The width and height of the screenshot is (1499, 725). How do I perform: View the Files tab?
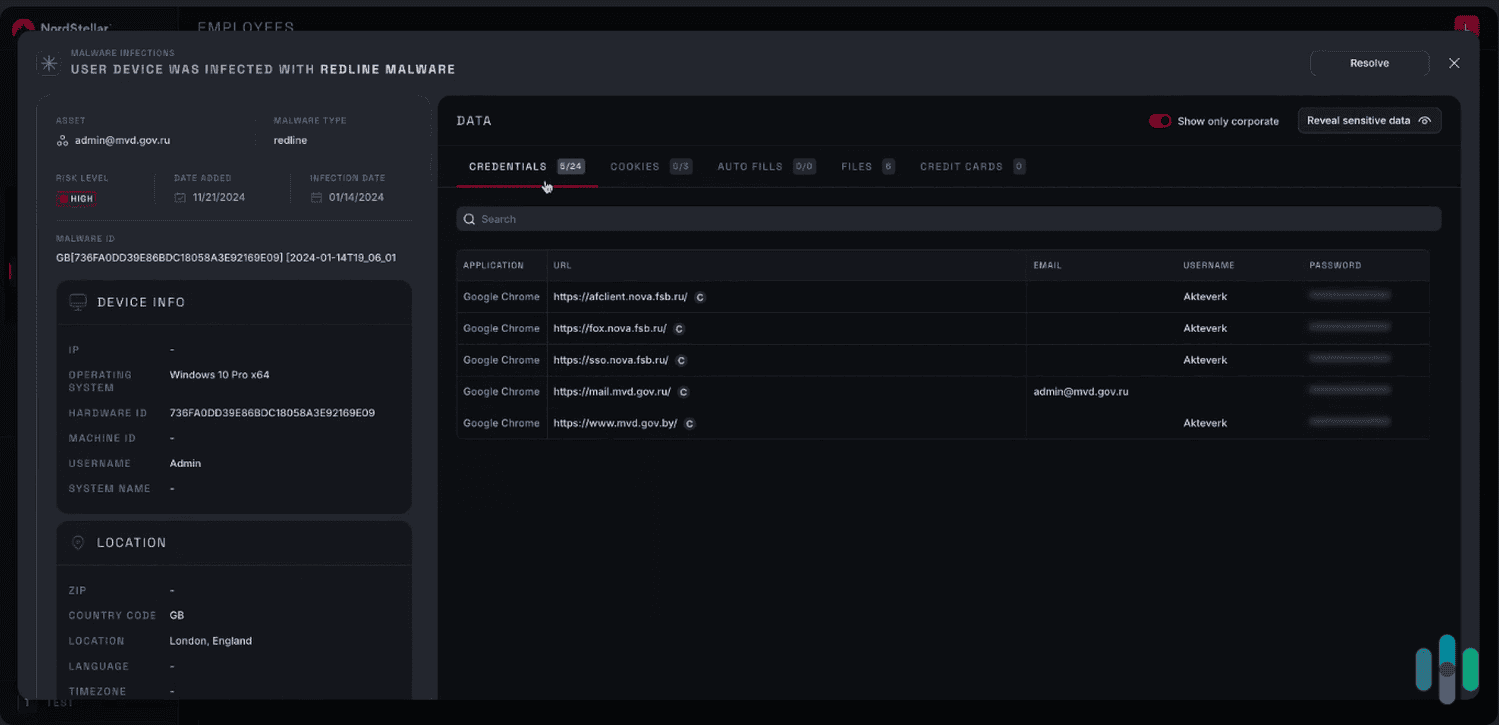coord(857,166)
